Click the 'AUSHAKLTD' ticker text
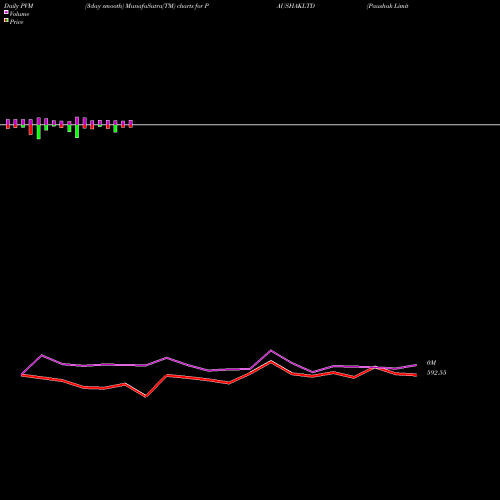Viewport: 500px width, 500px height. [296, 6]
